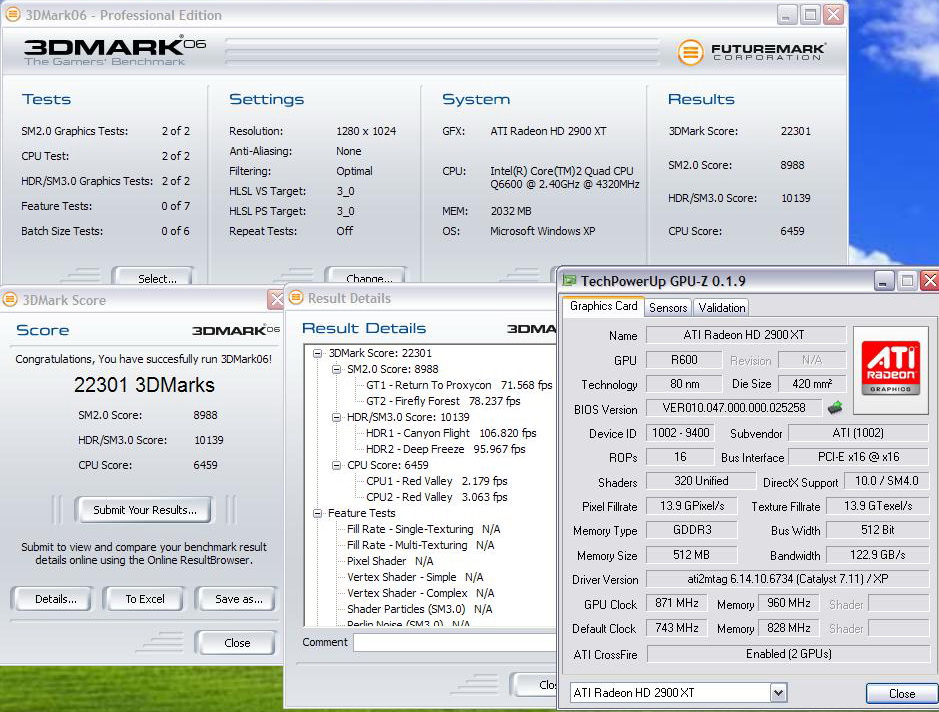Click the Bus Interface PCI-E x16 value
The width and height of the screenshot is (939, 712).
pyautogui.click(x=858, y=457)
